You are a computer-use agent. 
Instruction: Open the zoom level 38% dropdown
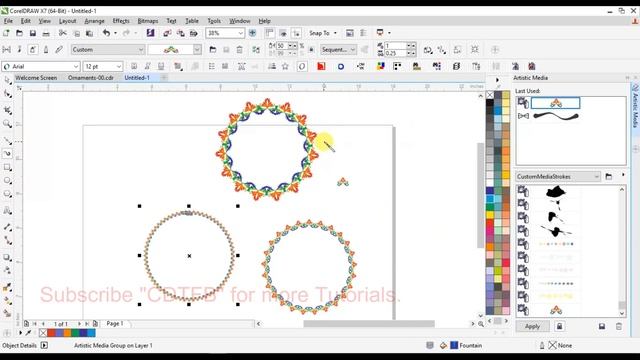[x=240, y=33]
